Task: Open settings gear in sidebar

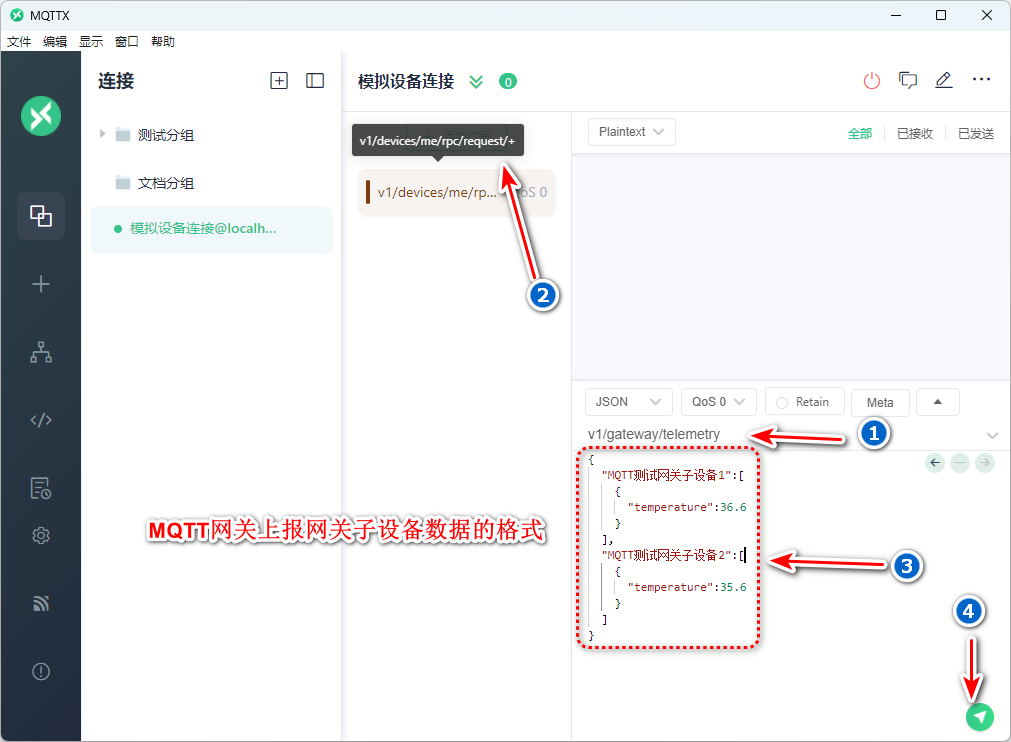Action: point(41,536)
